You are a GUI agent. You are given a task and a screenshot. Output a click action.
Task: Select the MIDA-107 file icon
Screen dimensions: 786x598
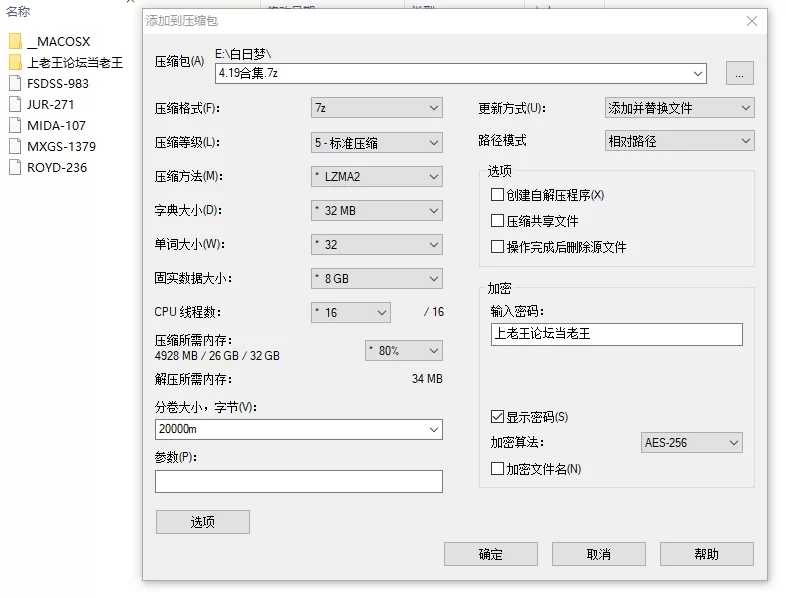coord(14,125)
